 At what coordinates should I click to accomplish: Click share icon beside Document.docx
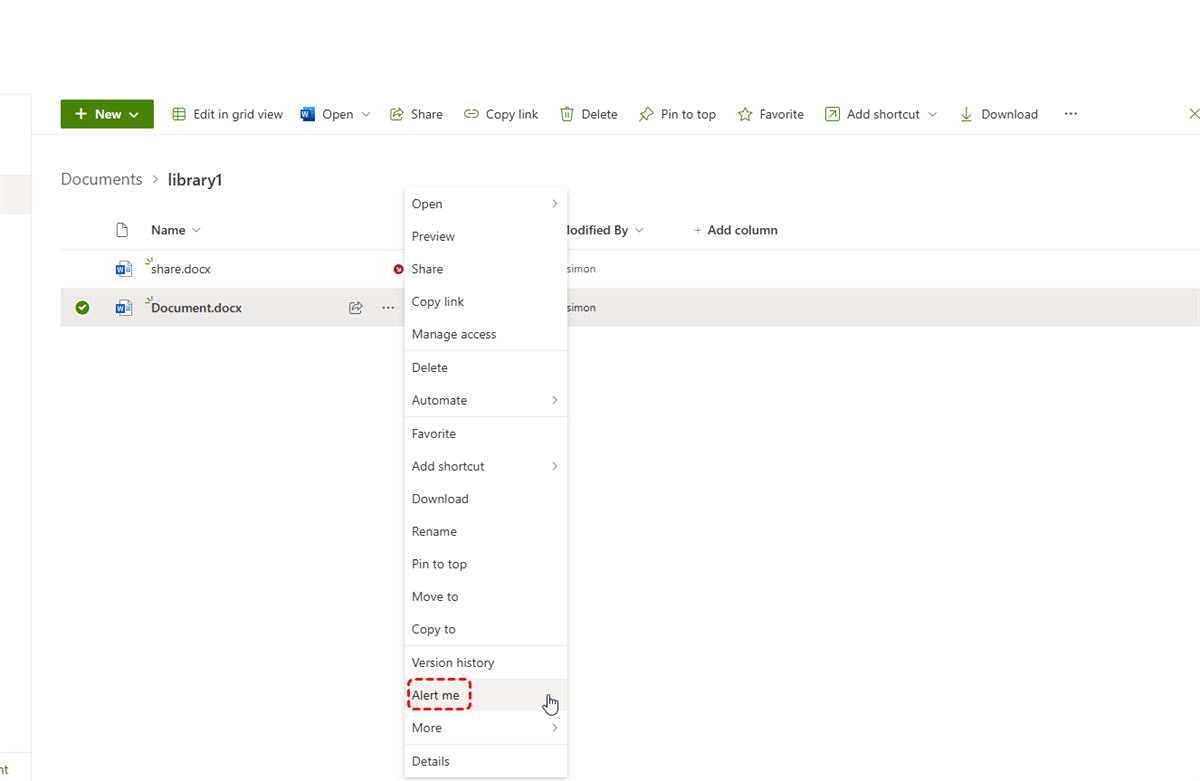355,308
